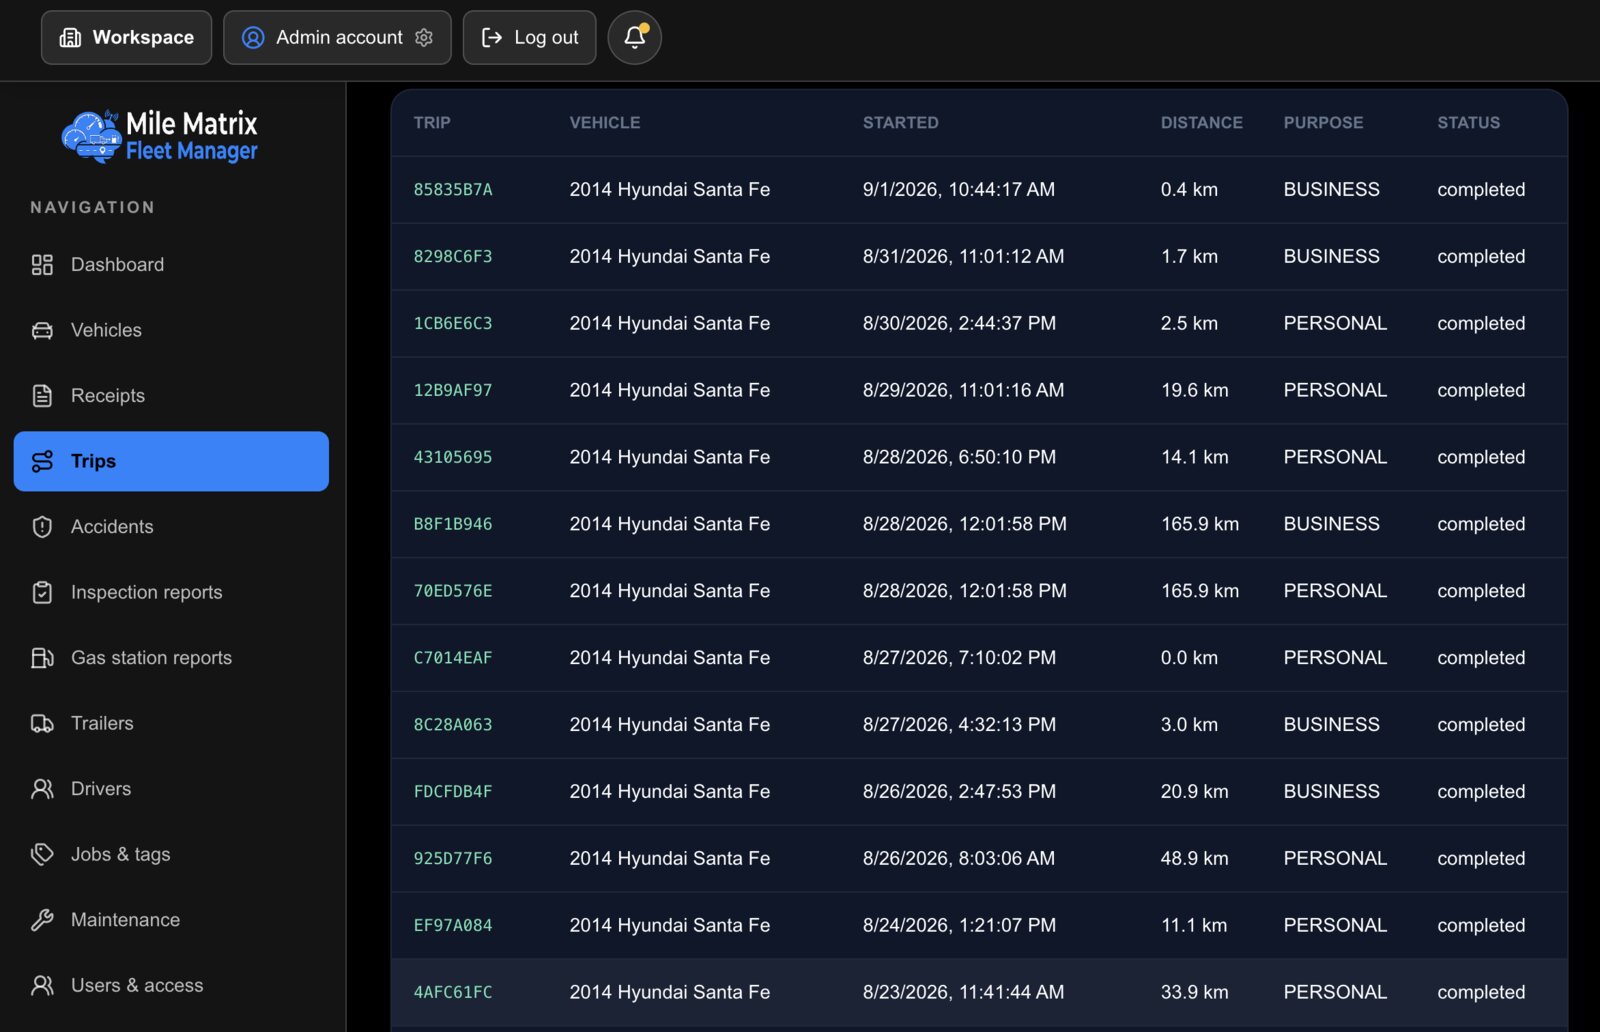Click the STARTED column header

point(901,123)
